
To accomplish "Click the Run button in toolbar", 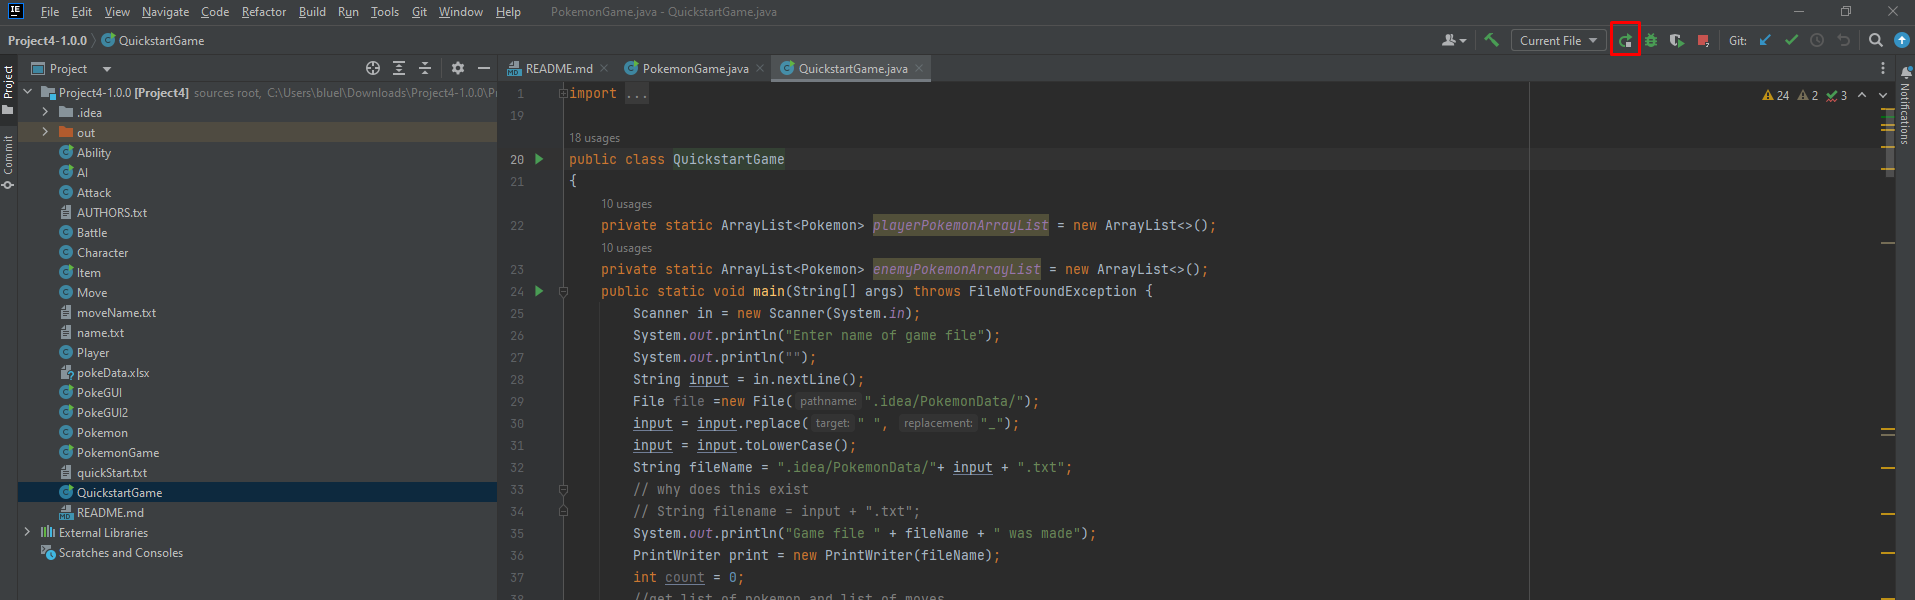I will pyautogui.click(x=1625, y=41).
